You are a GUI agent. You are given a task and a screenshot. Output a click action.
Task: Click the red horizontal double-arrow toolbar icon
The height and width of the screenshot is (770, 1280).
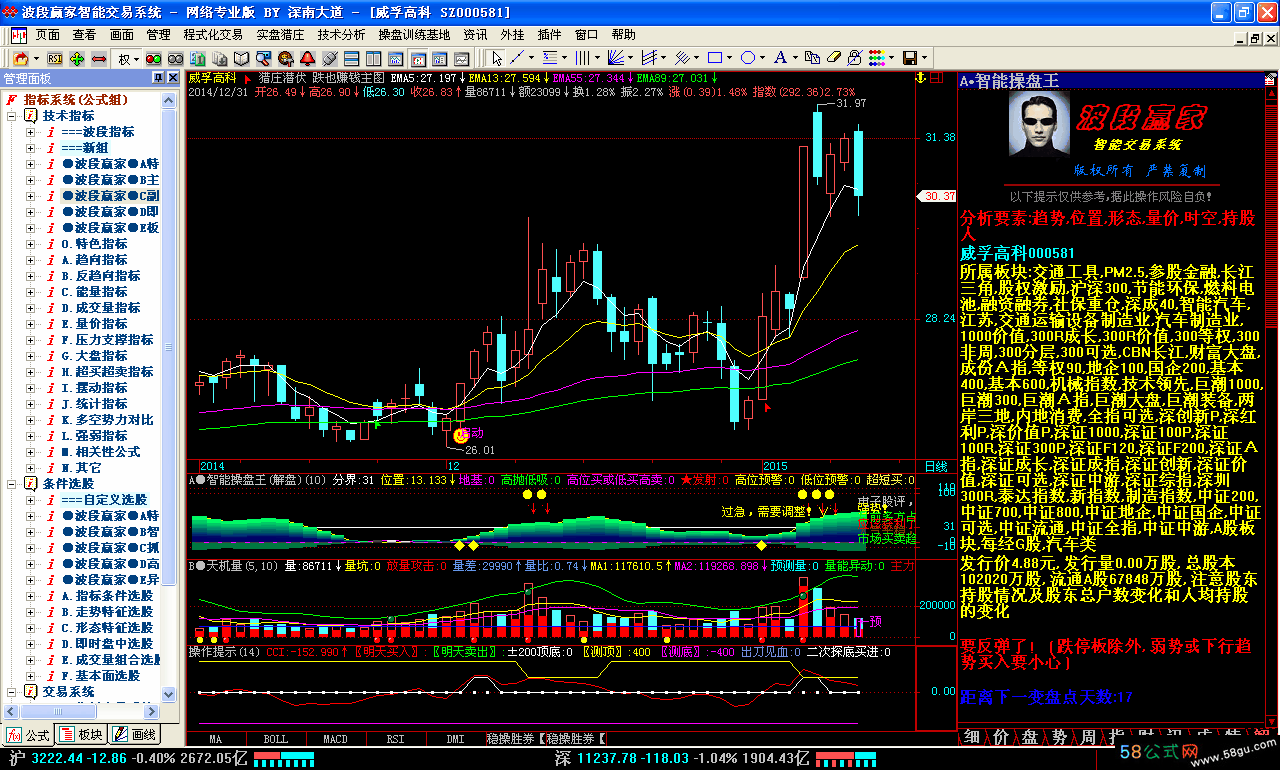[x=99, y=58]
